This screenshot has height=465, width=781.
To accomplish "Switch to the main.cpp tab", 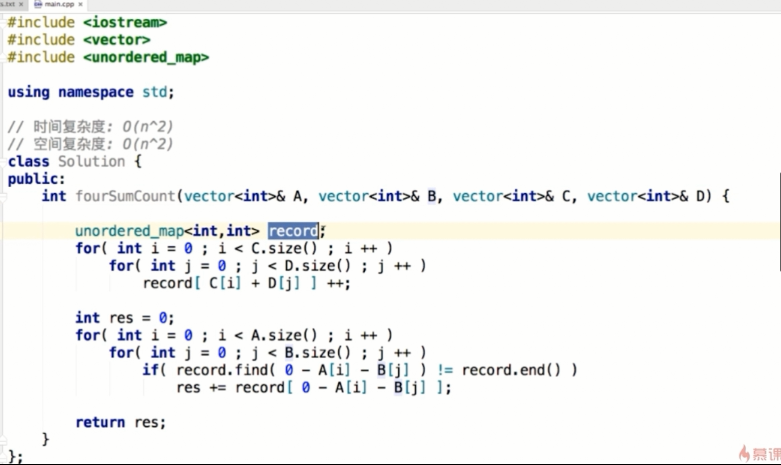I will [x=58, y=4].
